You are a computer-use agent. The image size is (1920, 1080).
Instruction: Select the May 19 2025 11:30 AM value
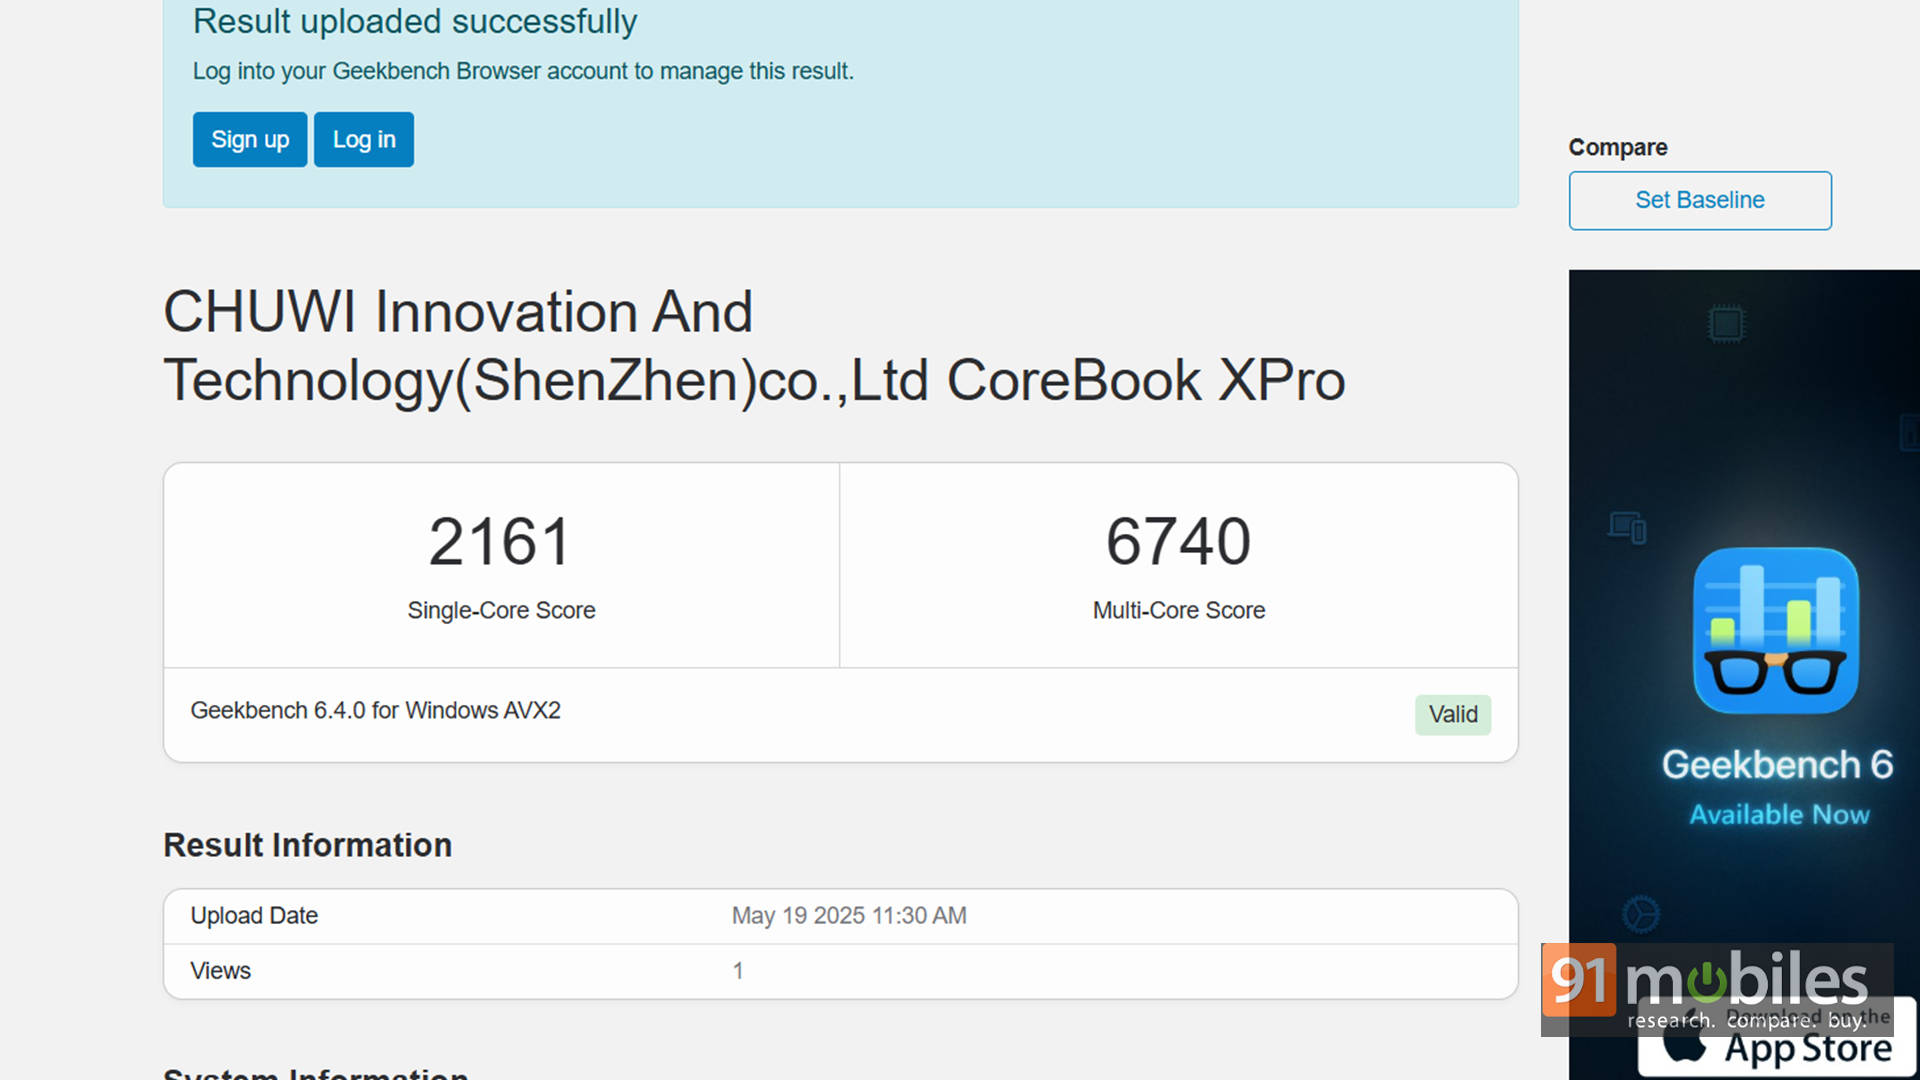coord(849,916)
